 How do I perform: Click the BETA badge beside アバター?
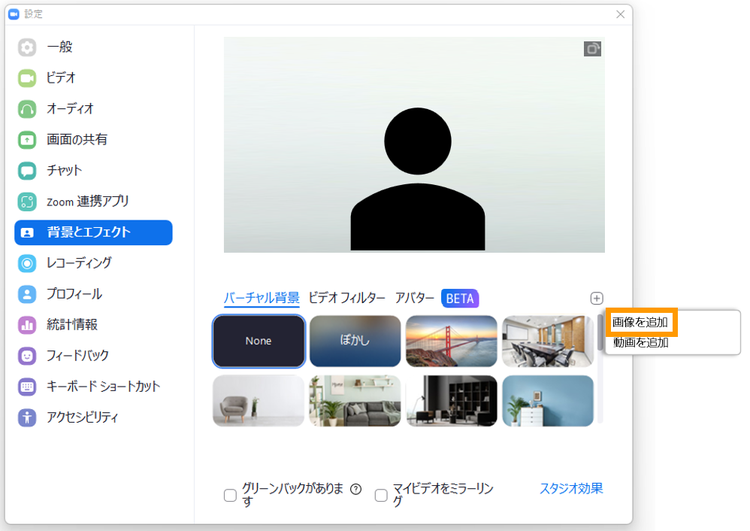[x=460, y=299]
